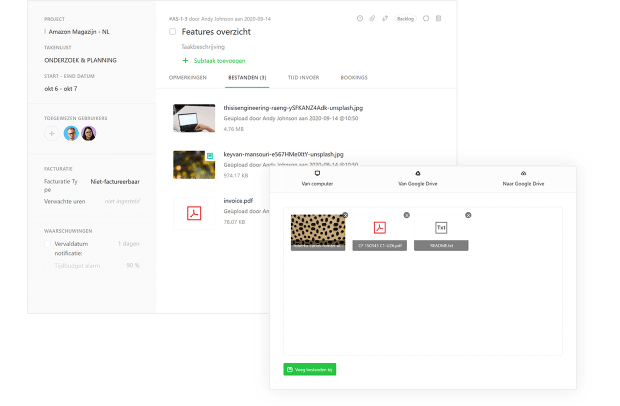The image size is (620, 406).
Task: Click the paperclip attachment icon in task header
Action: click(x=372, y=18)
